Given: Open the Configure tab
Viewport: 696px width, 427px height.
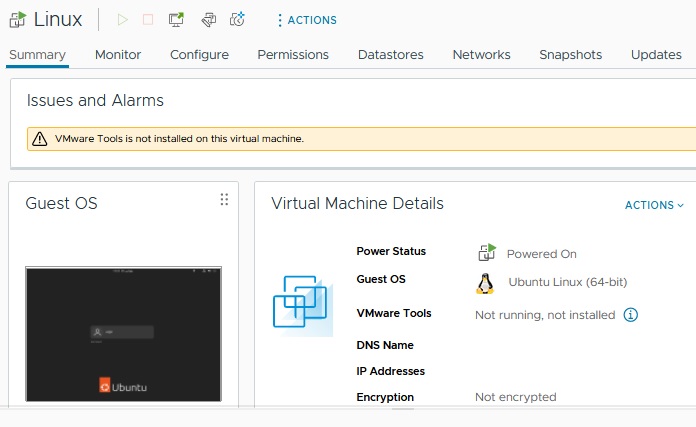Looking at the screenshot, I should coord(199,55).
